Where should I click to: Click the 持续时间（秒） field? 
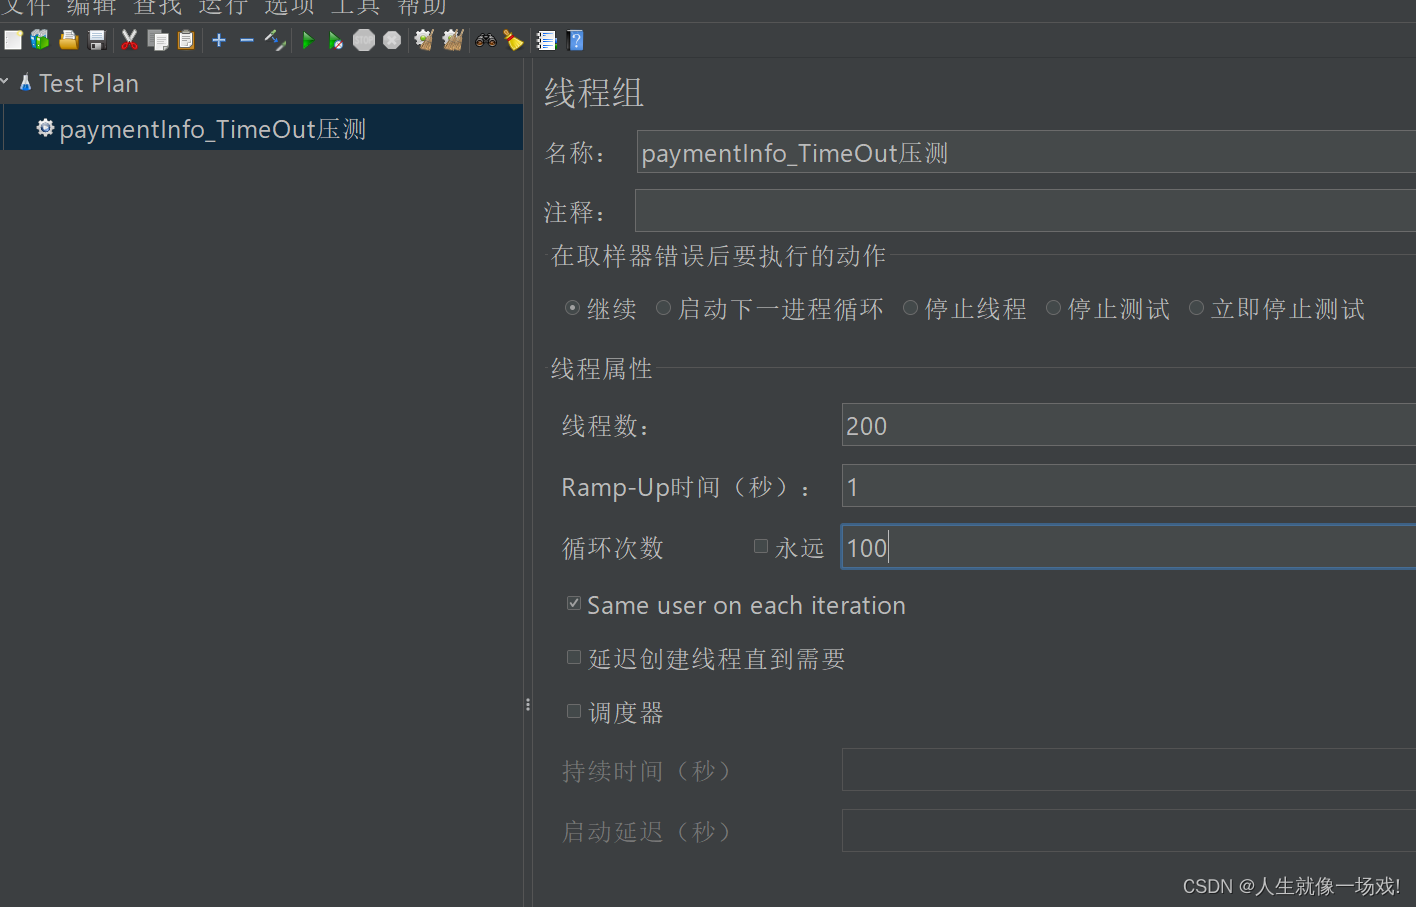(x=1129, y=769)
